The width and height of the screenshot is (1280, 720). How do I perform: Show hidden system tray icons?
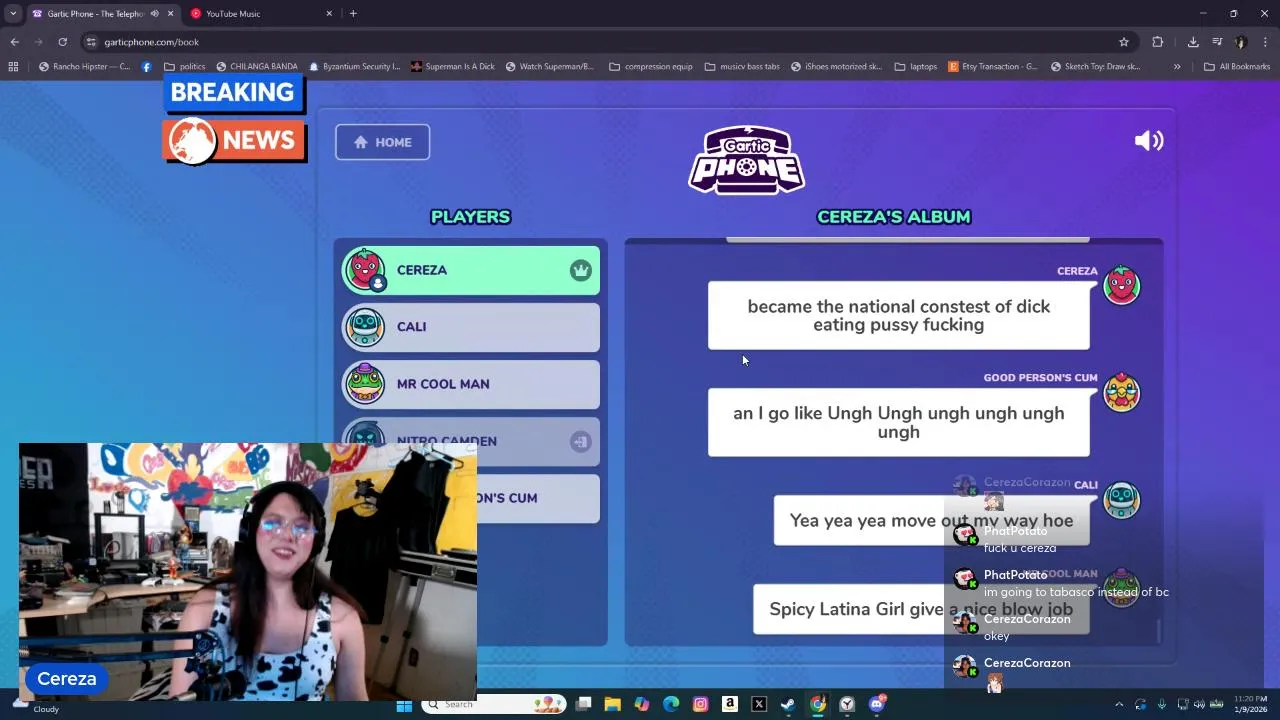[1119, 705]
